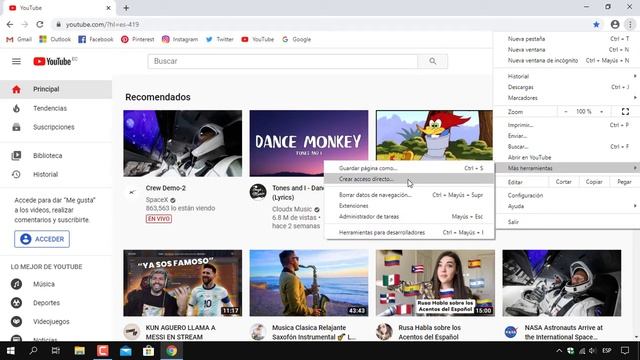
Task: Open Suscripciones in the sidebar
Action: tap(56, 127)
